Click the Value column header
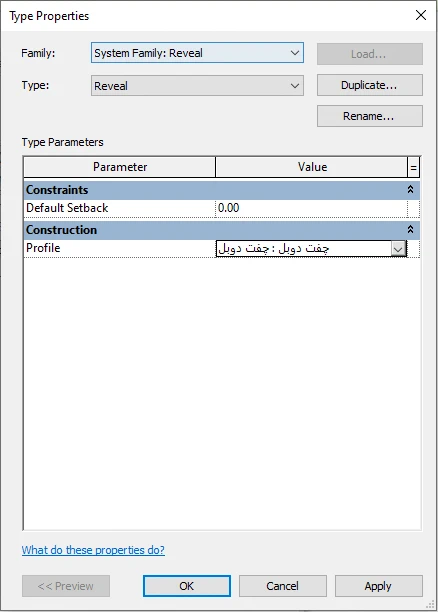Screen dimensions: 438x612 click(x=312, y=167)
